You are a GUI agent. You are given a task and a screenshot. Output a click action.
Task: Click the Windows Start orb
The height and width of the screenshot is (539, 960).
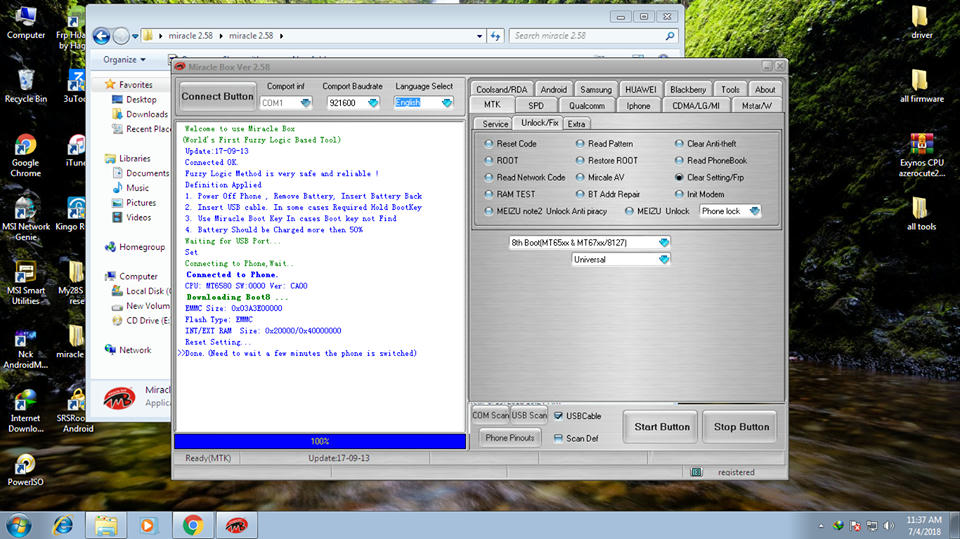18,526
